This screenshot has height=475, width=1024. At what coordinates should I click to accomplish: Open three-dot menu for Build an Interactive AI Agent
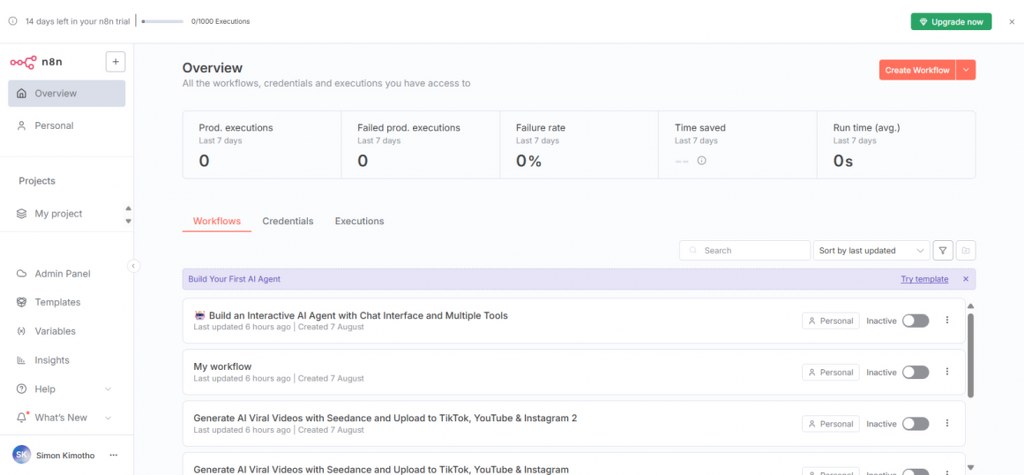click(x=947, y=320)
